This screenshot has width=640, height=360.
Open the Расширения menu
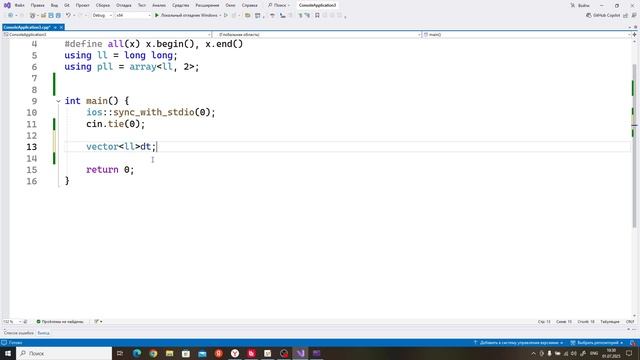click(207, 5)
